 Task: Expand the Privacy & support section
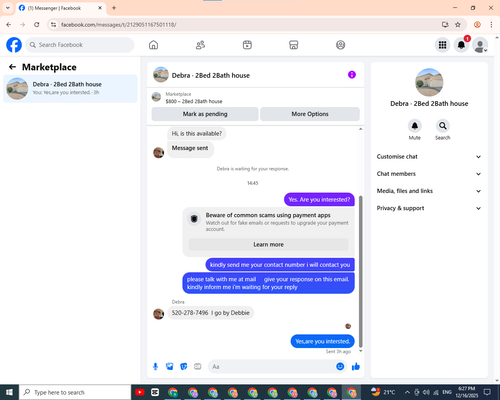coord(429,208)
